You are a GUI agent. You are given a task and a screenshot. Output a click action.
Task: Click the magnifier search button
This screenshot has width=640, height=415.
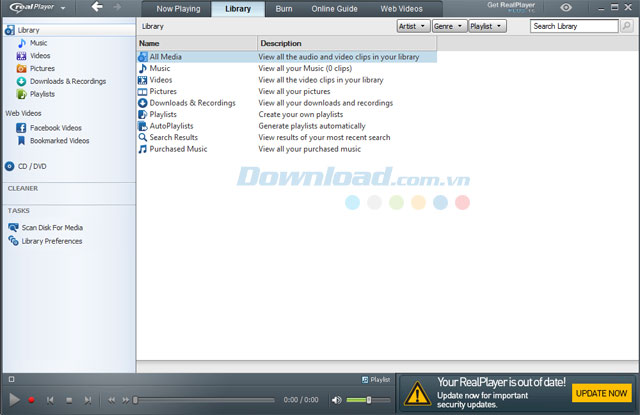click(x=627, y=26)
